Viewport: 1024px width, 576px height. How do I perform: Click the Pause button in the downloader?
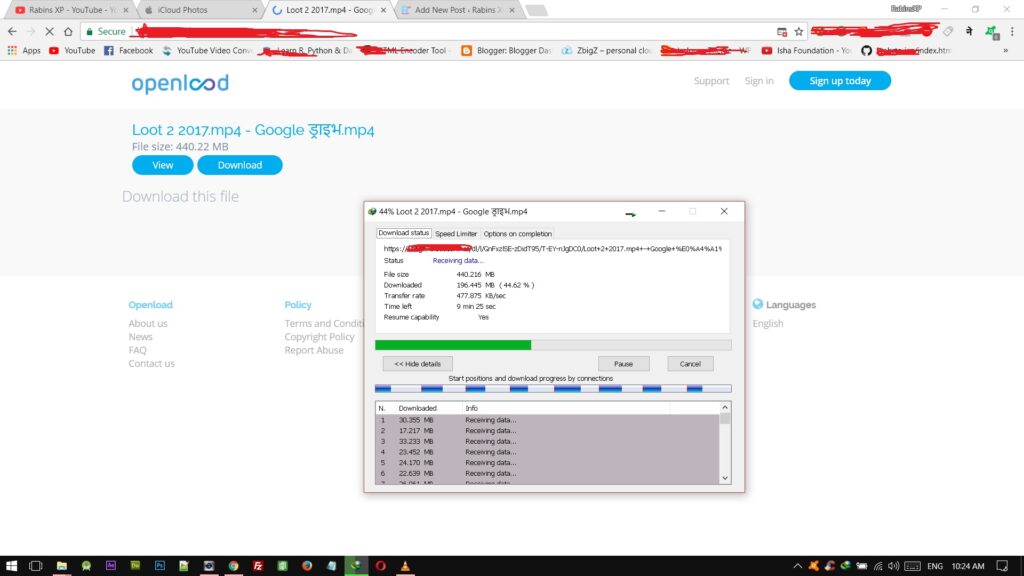click(x=623, y=363)
